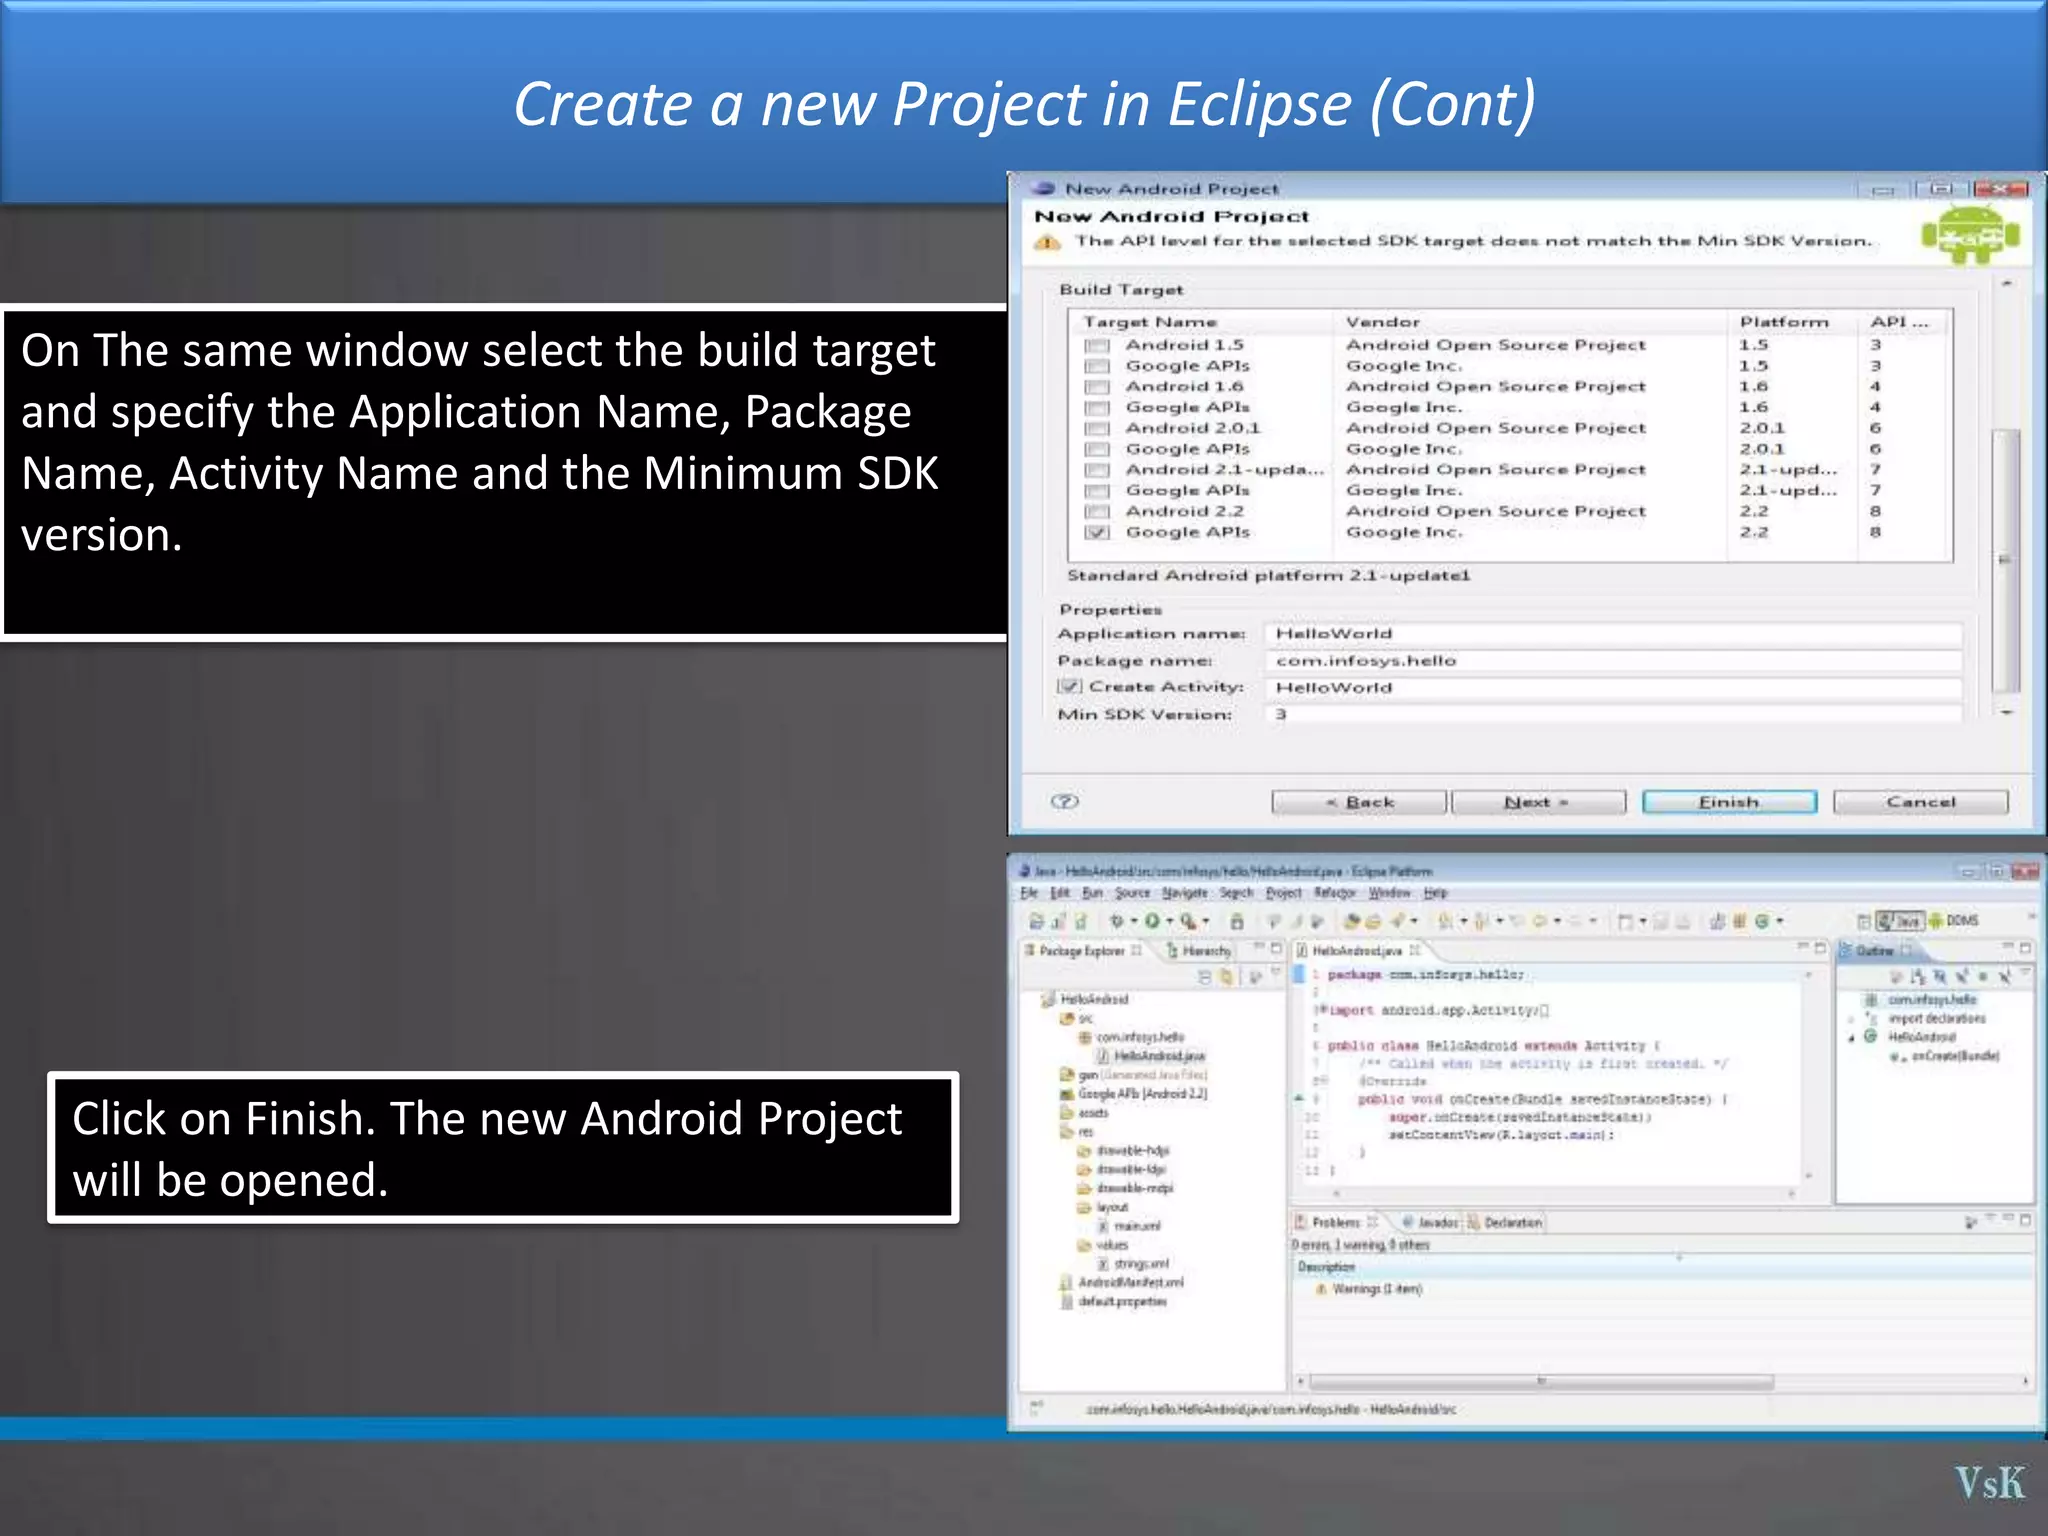2048x1536 pixels.
Task: Switch to the Java perspective button
Action: 1899,921
